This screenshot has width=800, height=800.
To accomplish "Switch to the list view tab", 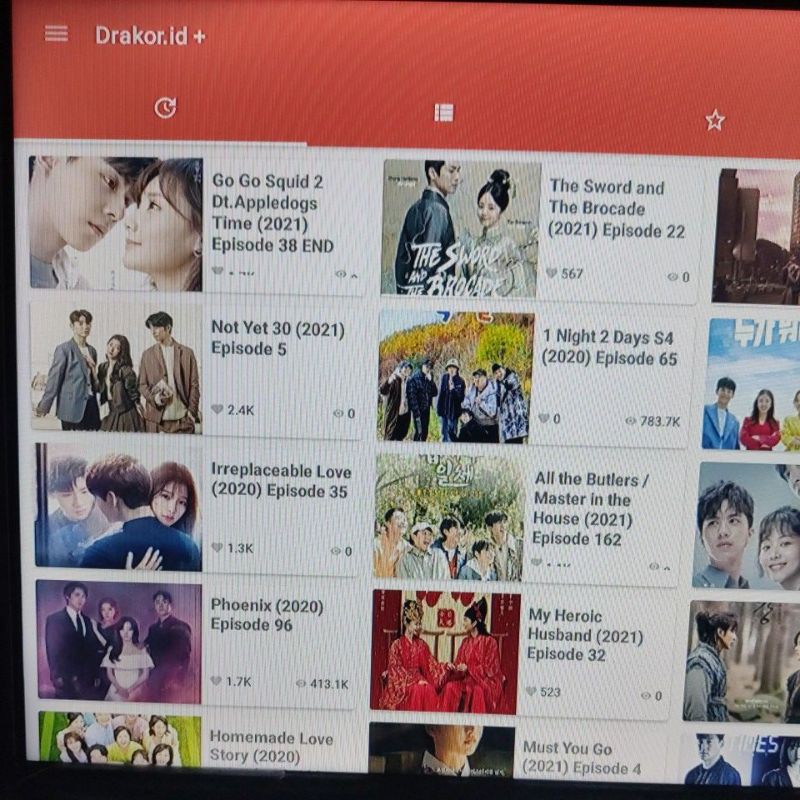I will click(444, 113).
